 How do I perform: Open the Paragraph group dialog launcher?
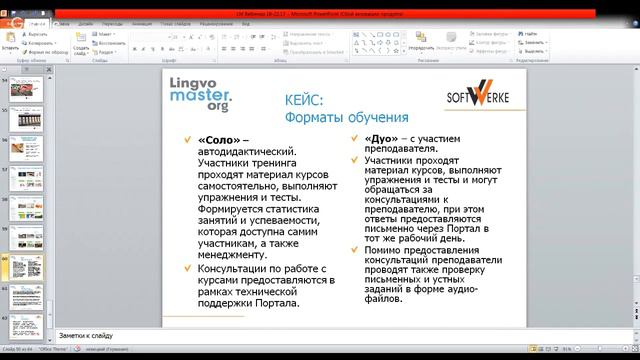(346, 60)
